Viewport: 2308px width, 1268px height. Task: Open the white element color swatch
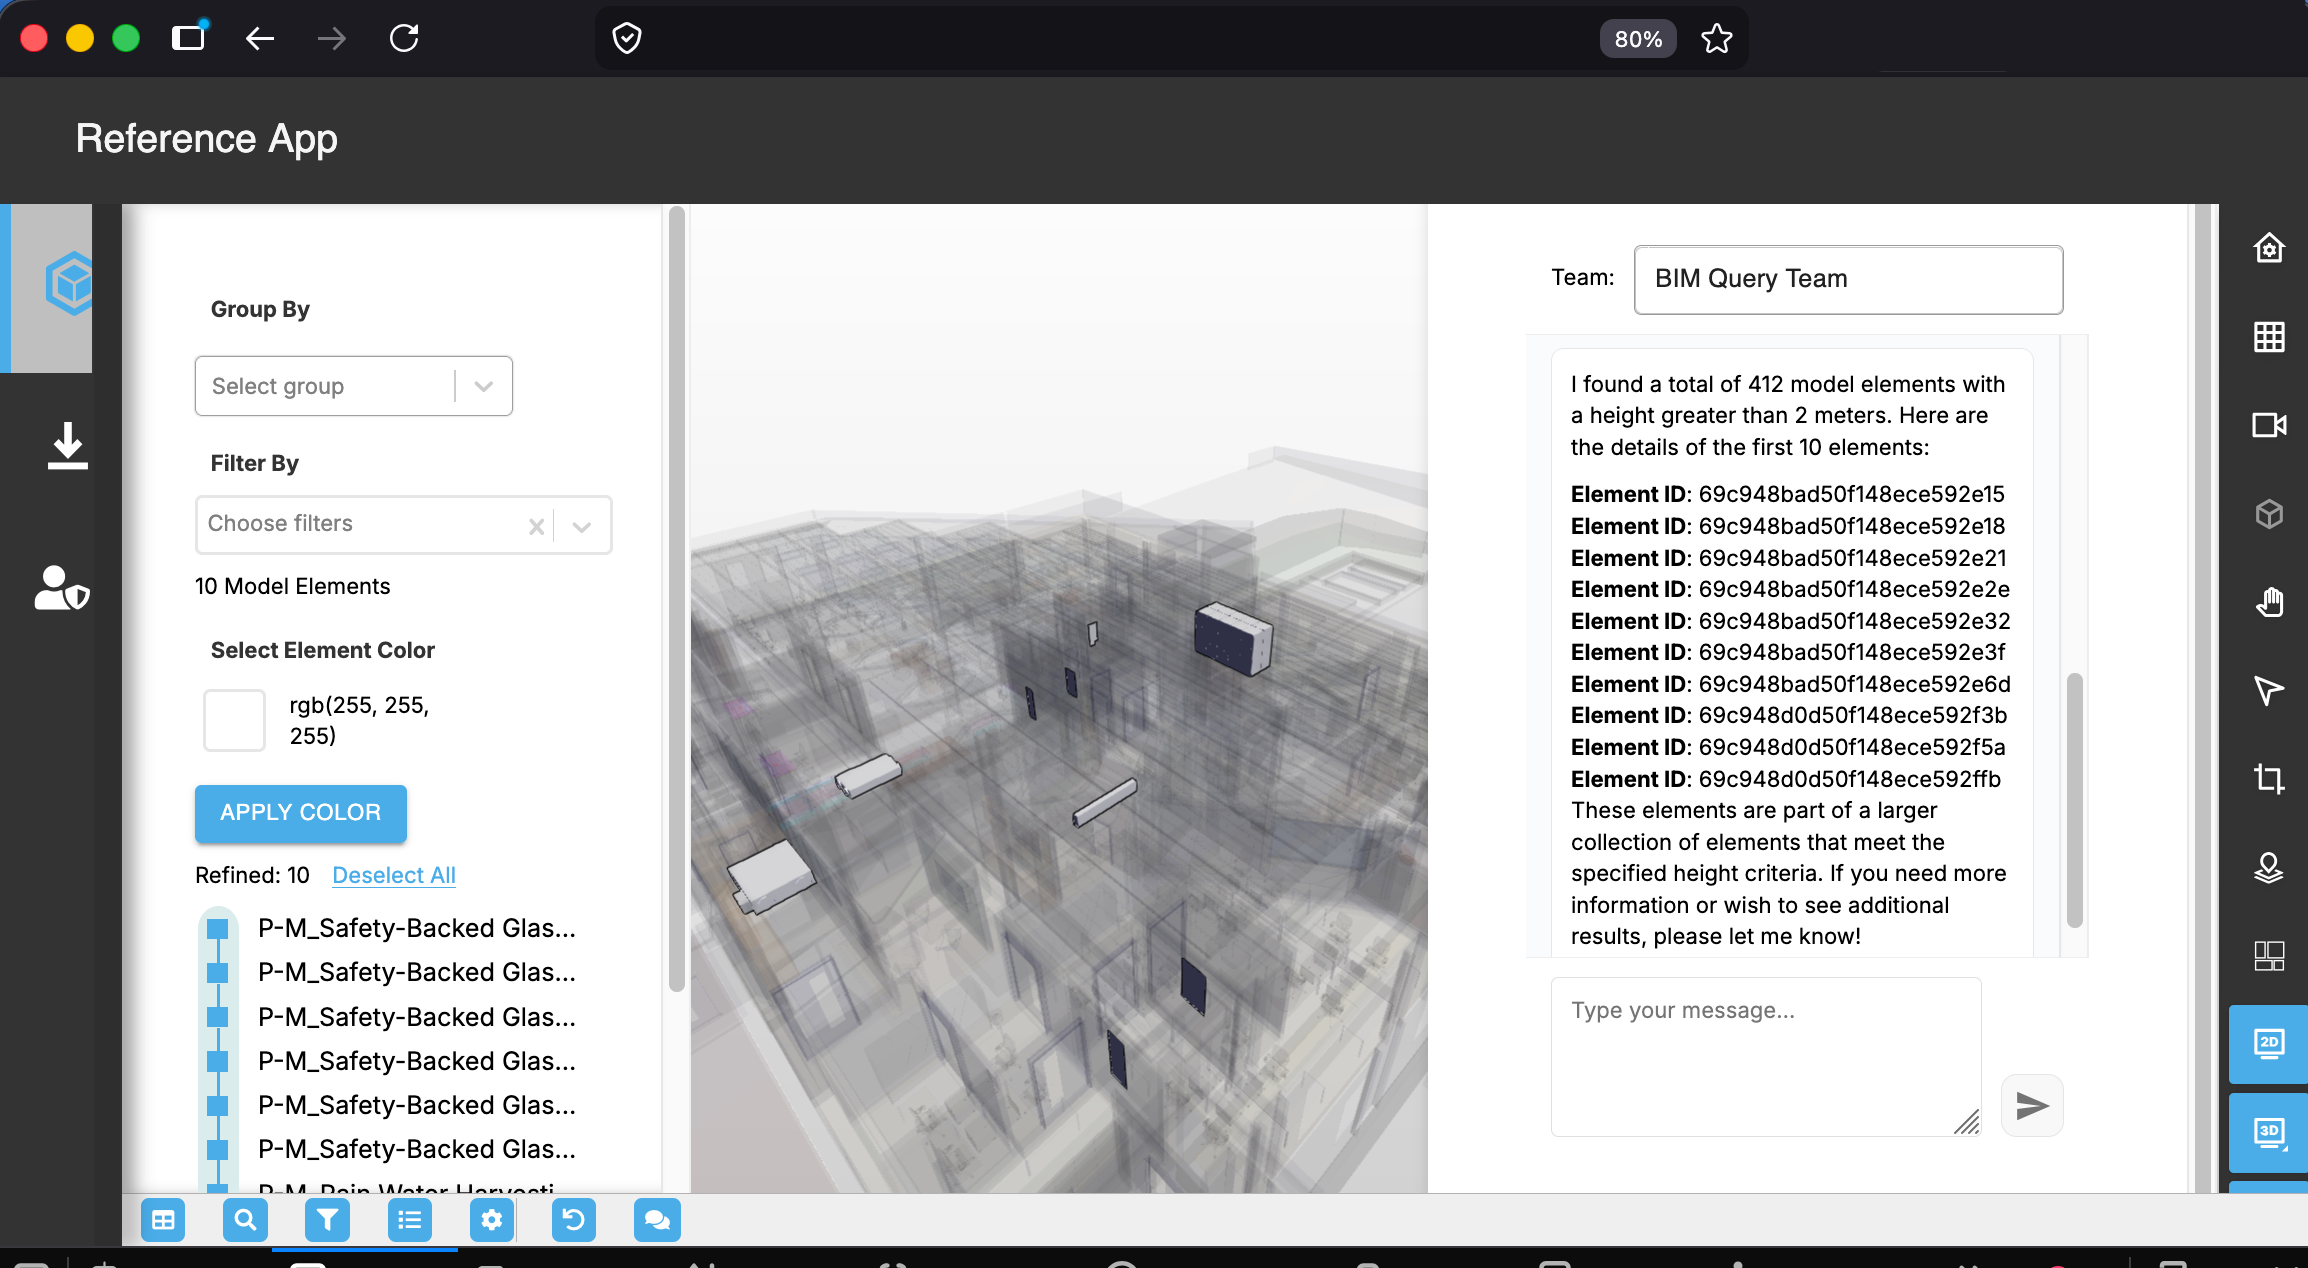pos(234,720)
